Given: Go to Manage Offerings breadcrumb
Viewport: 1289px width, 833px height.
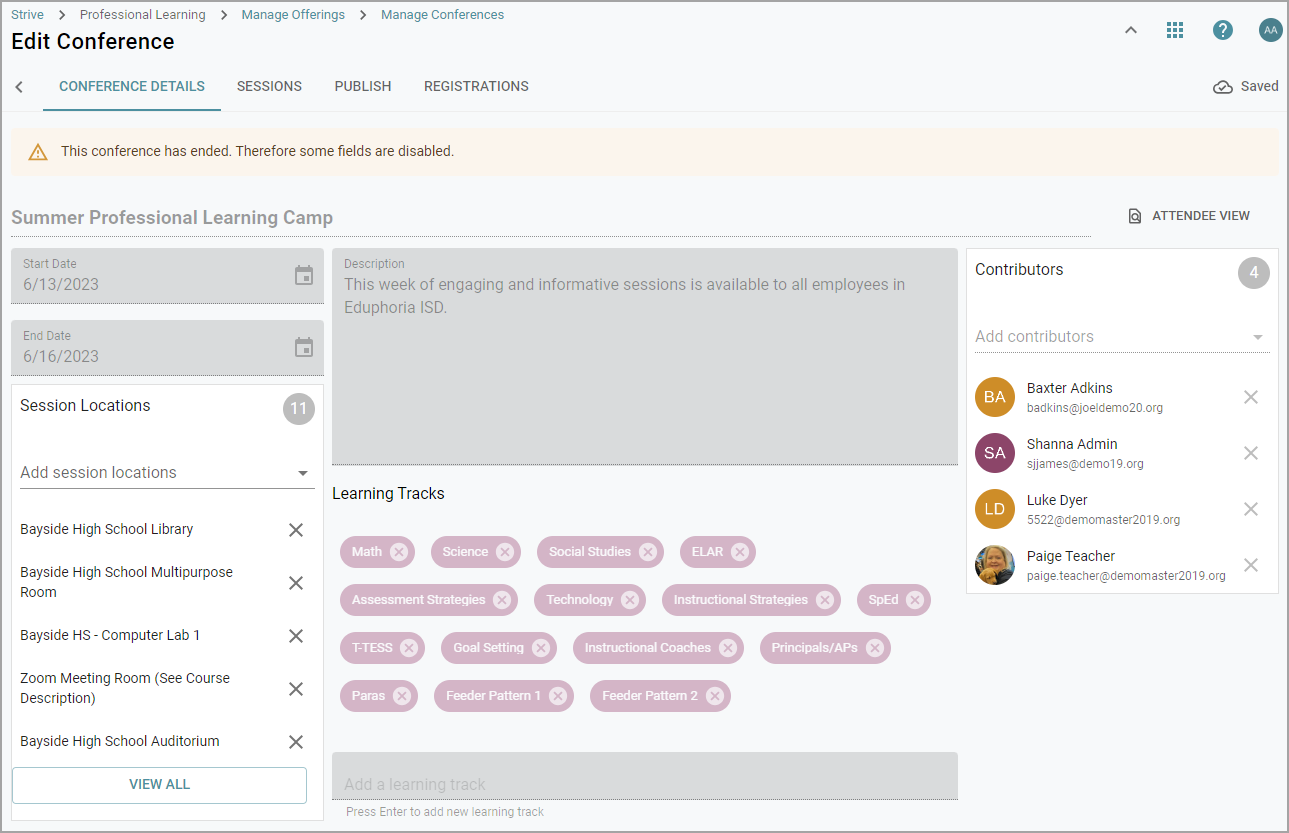Looking at the screenshot, I should [293, 15].
